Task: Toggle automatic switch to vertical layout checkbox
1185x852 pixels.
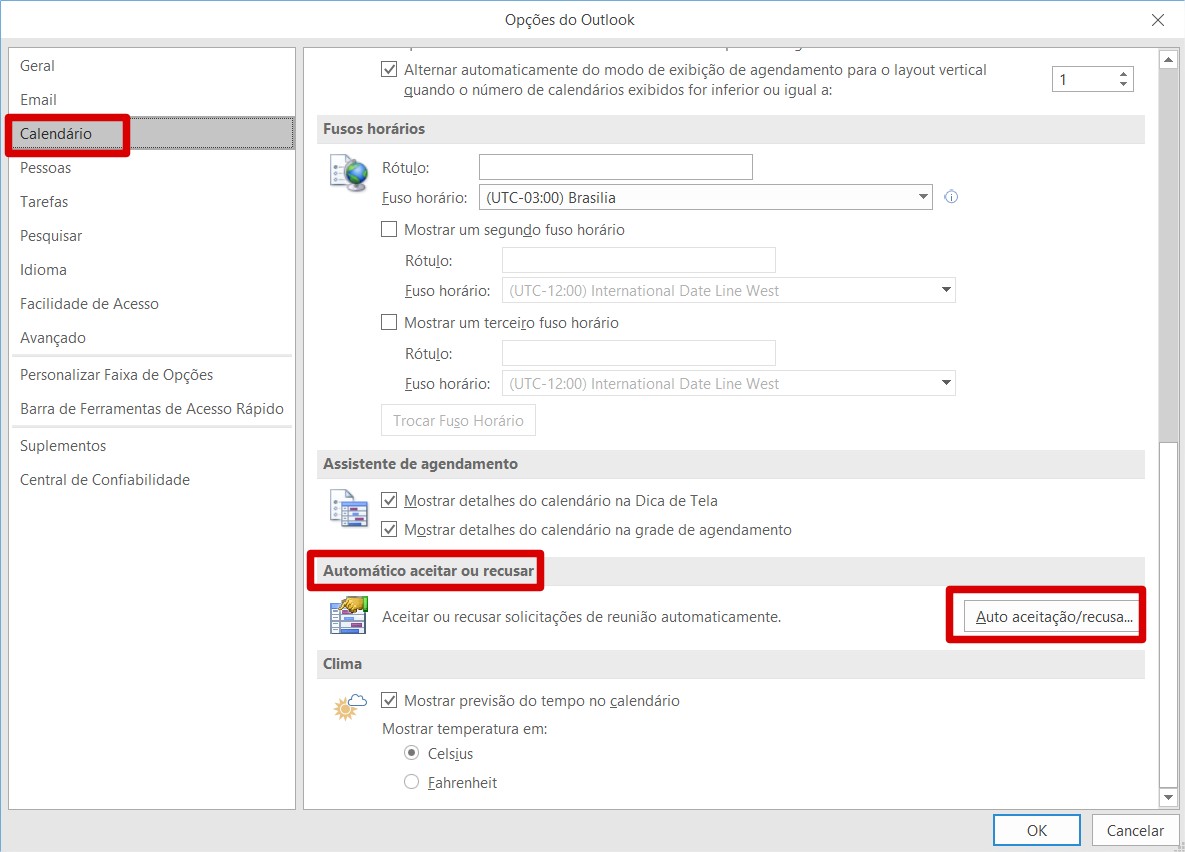Action: [389, 70]
